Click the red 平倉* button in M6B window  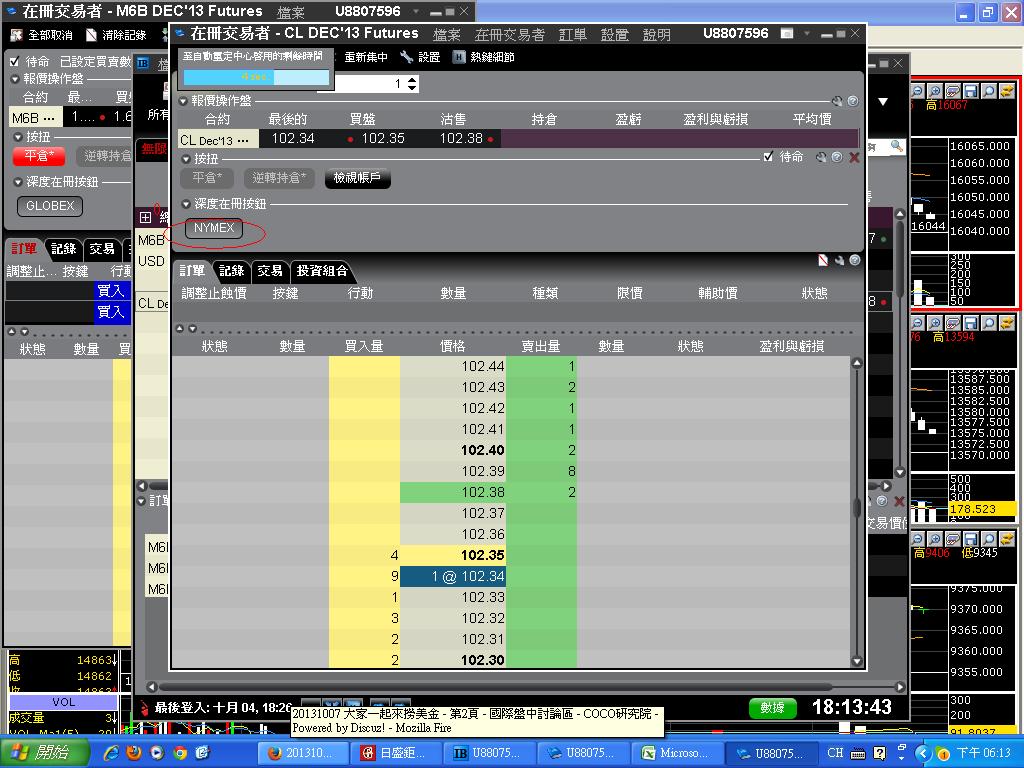39,155
